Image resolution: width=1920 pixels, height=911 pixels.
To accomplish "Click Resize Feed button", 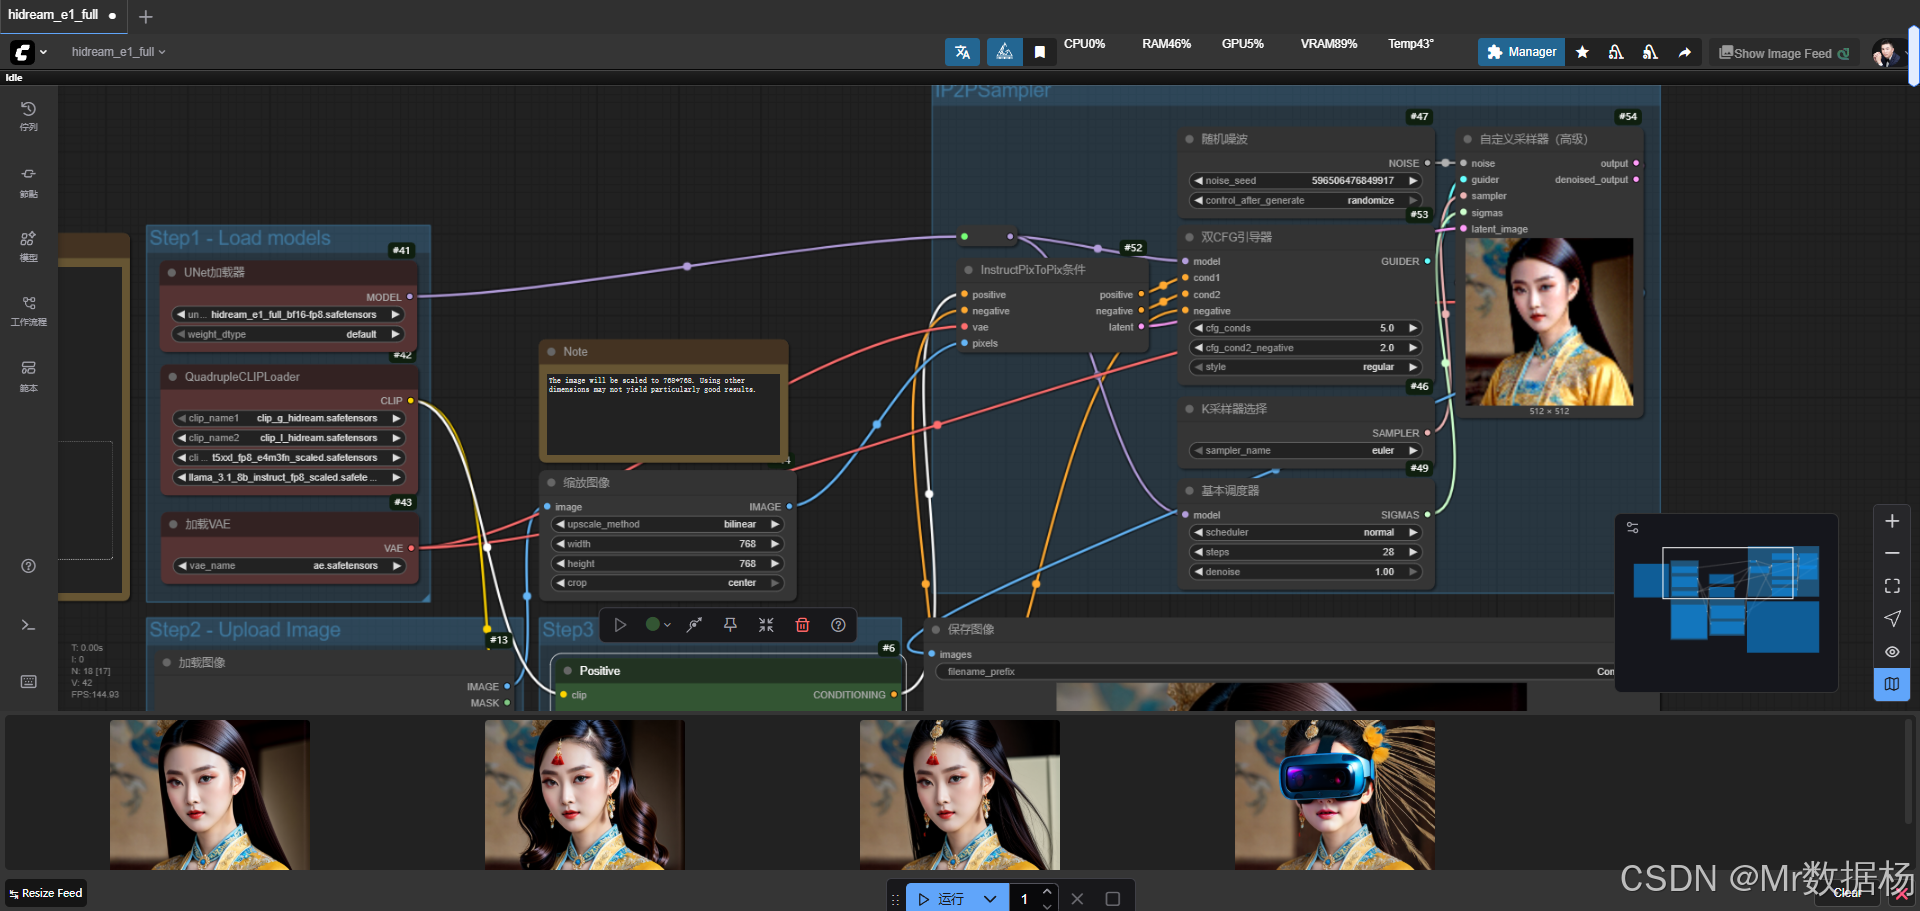I will (46, 893).
